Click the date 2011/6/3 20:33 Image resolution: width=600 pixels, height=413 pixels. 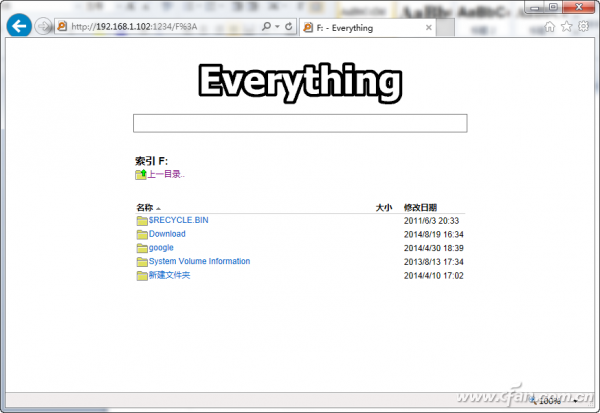[431, 221]
